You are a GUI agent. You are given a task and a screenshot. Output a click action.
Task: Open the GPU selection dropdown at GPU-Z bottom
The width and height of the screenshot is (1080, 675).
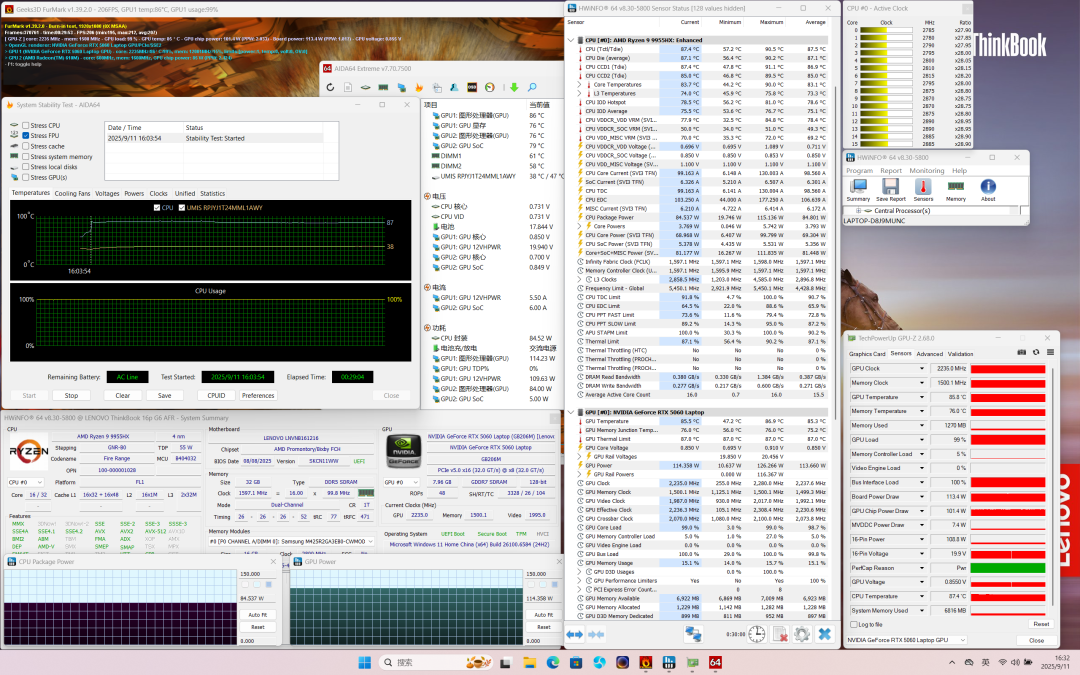[x=906, y=640]
